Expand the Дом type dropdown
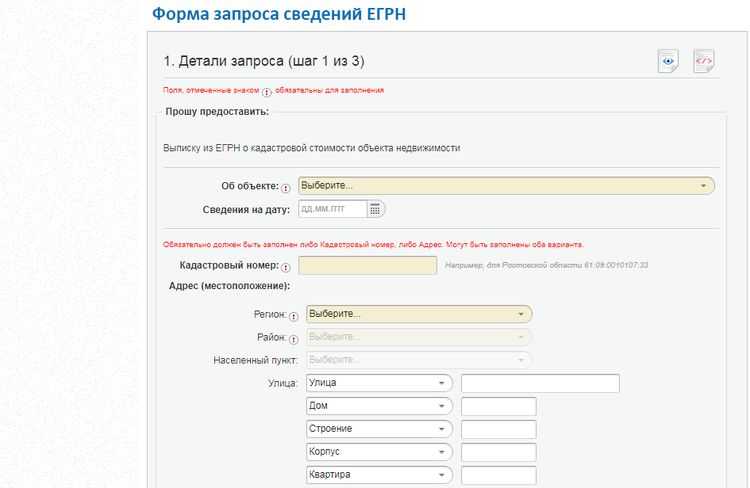The height and width of the screenshot is (488, 750). (379, 406)
